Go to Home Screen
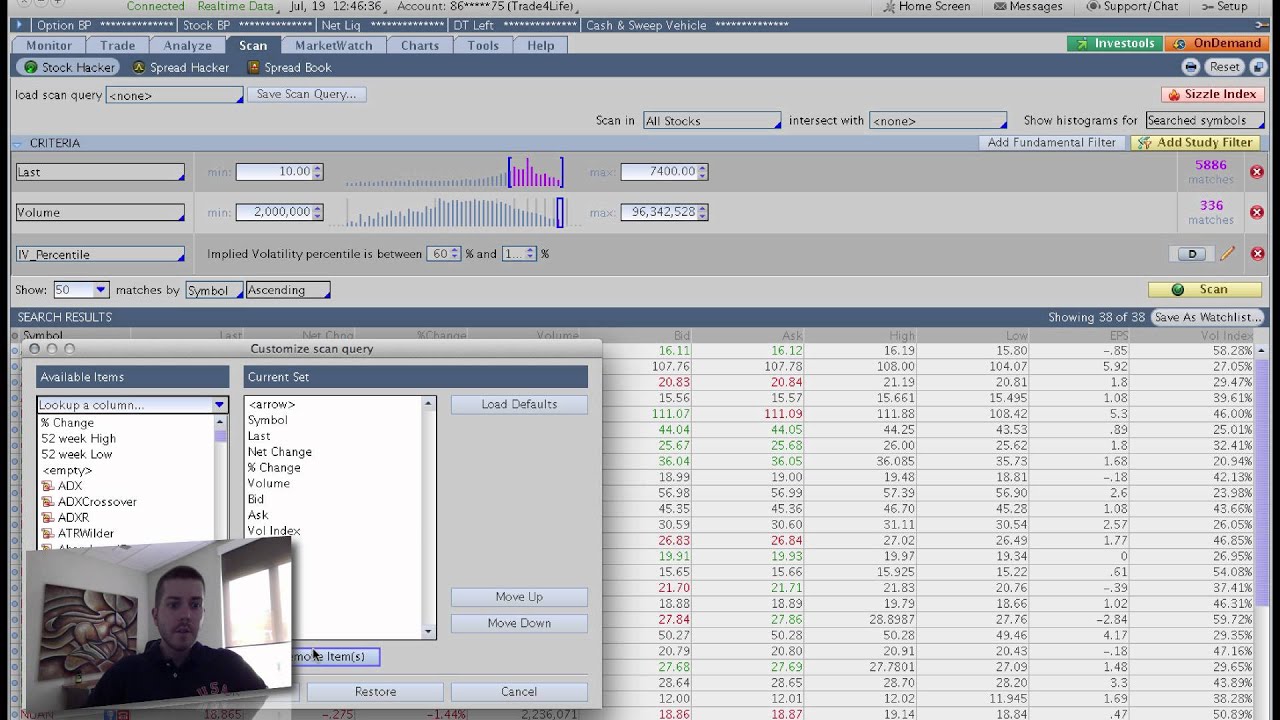This screenshot has height=720, width=1280. coord(925,7)
